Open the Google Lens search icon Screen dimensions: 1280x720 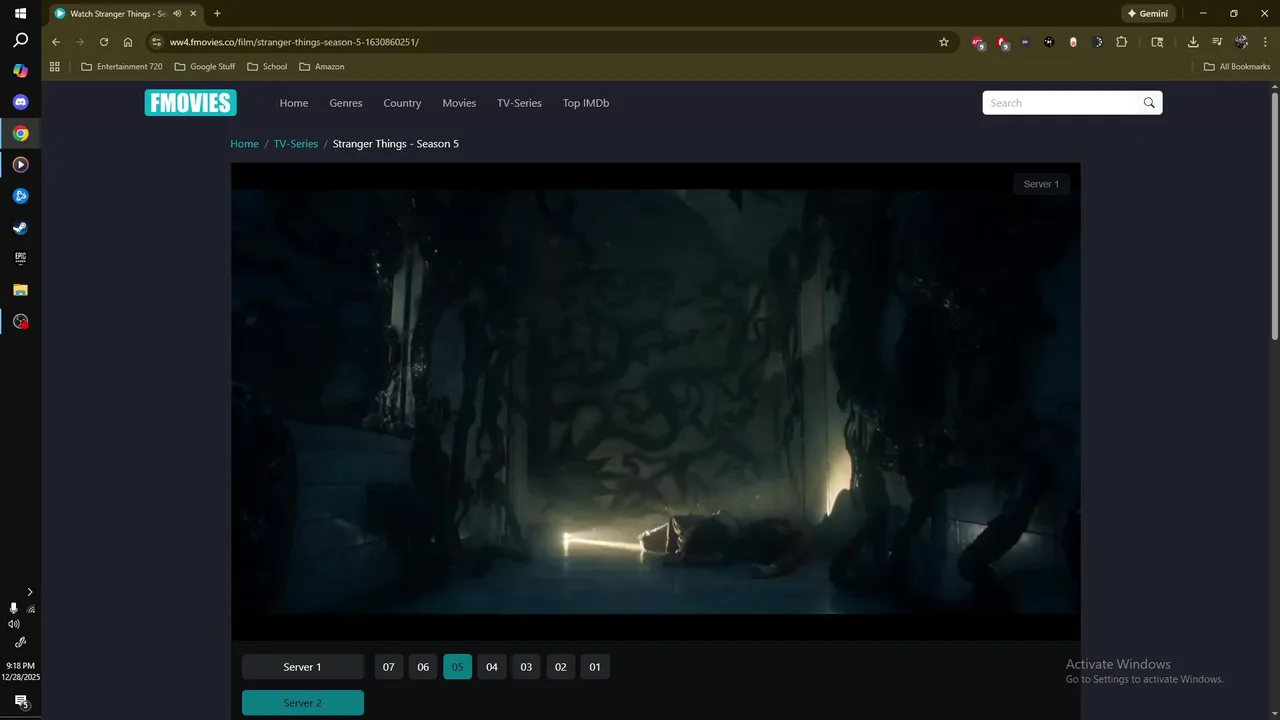click(x=1157, y=42)
